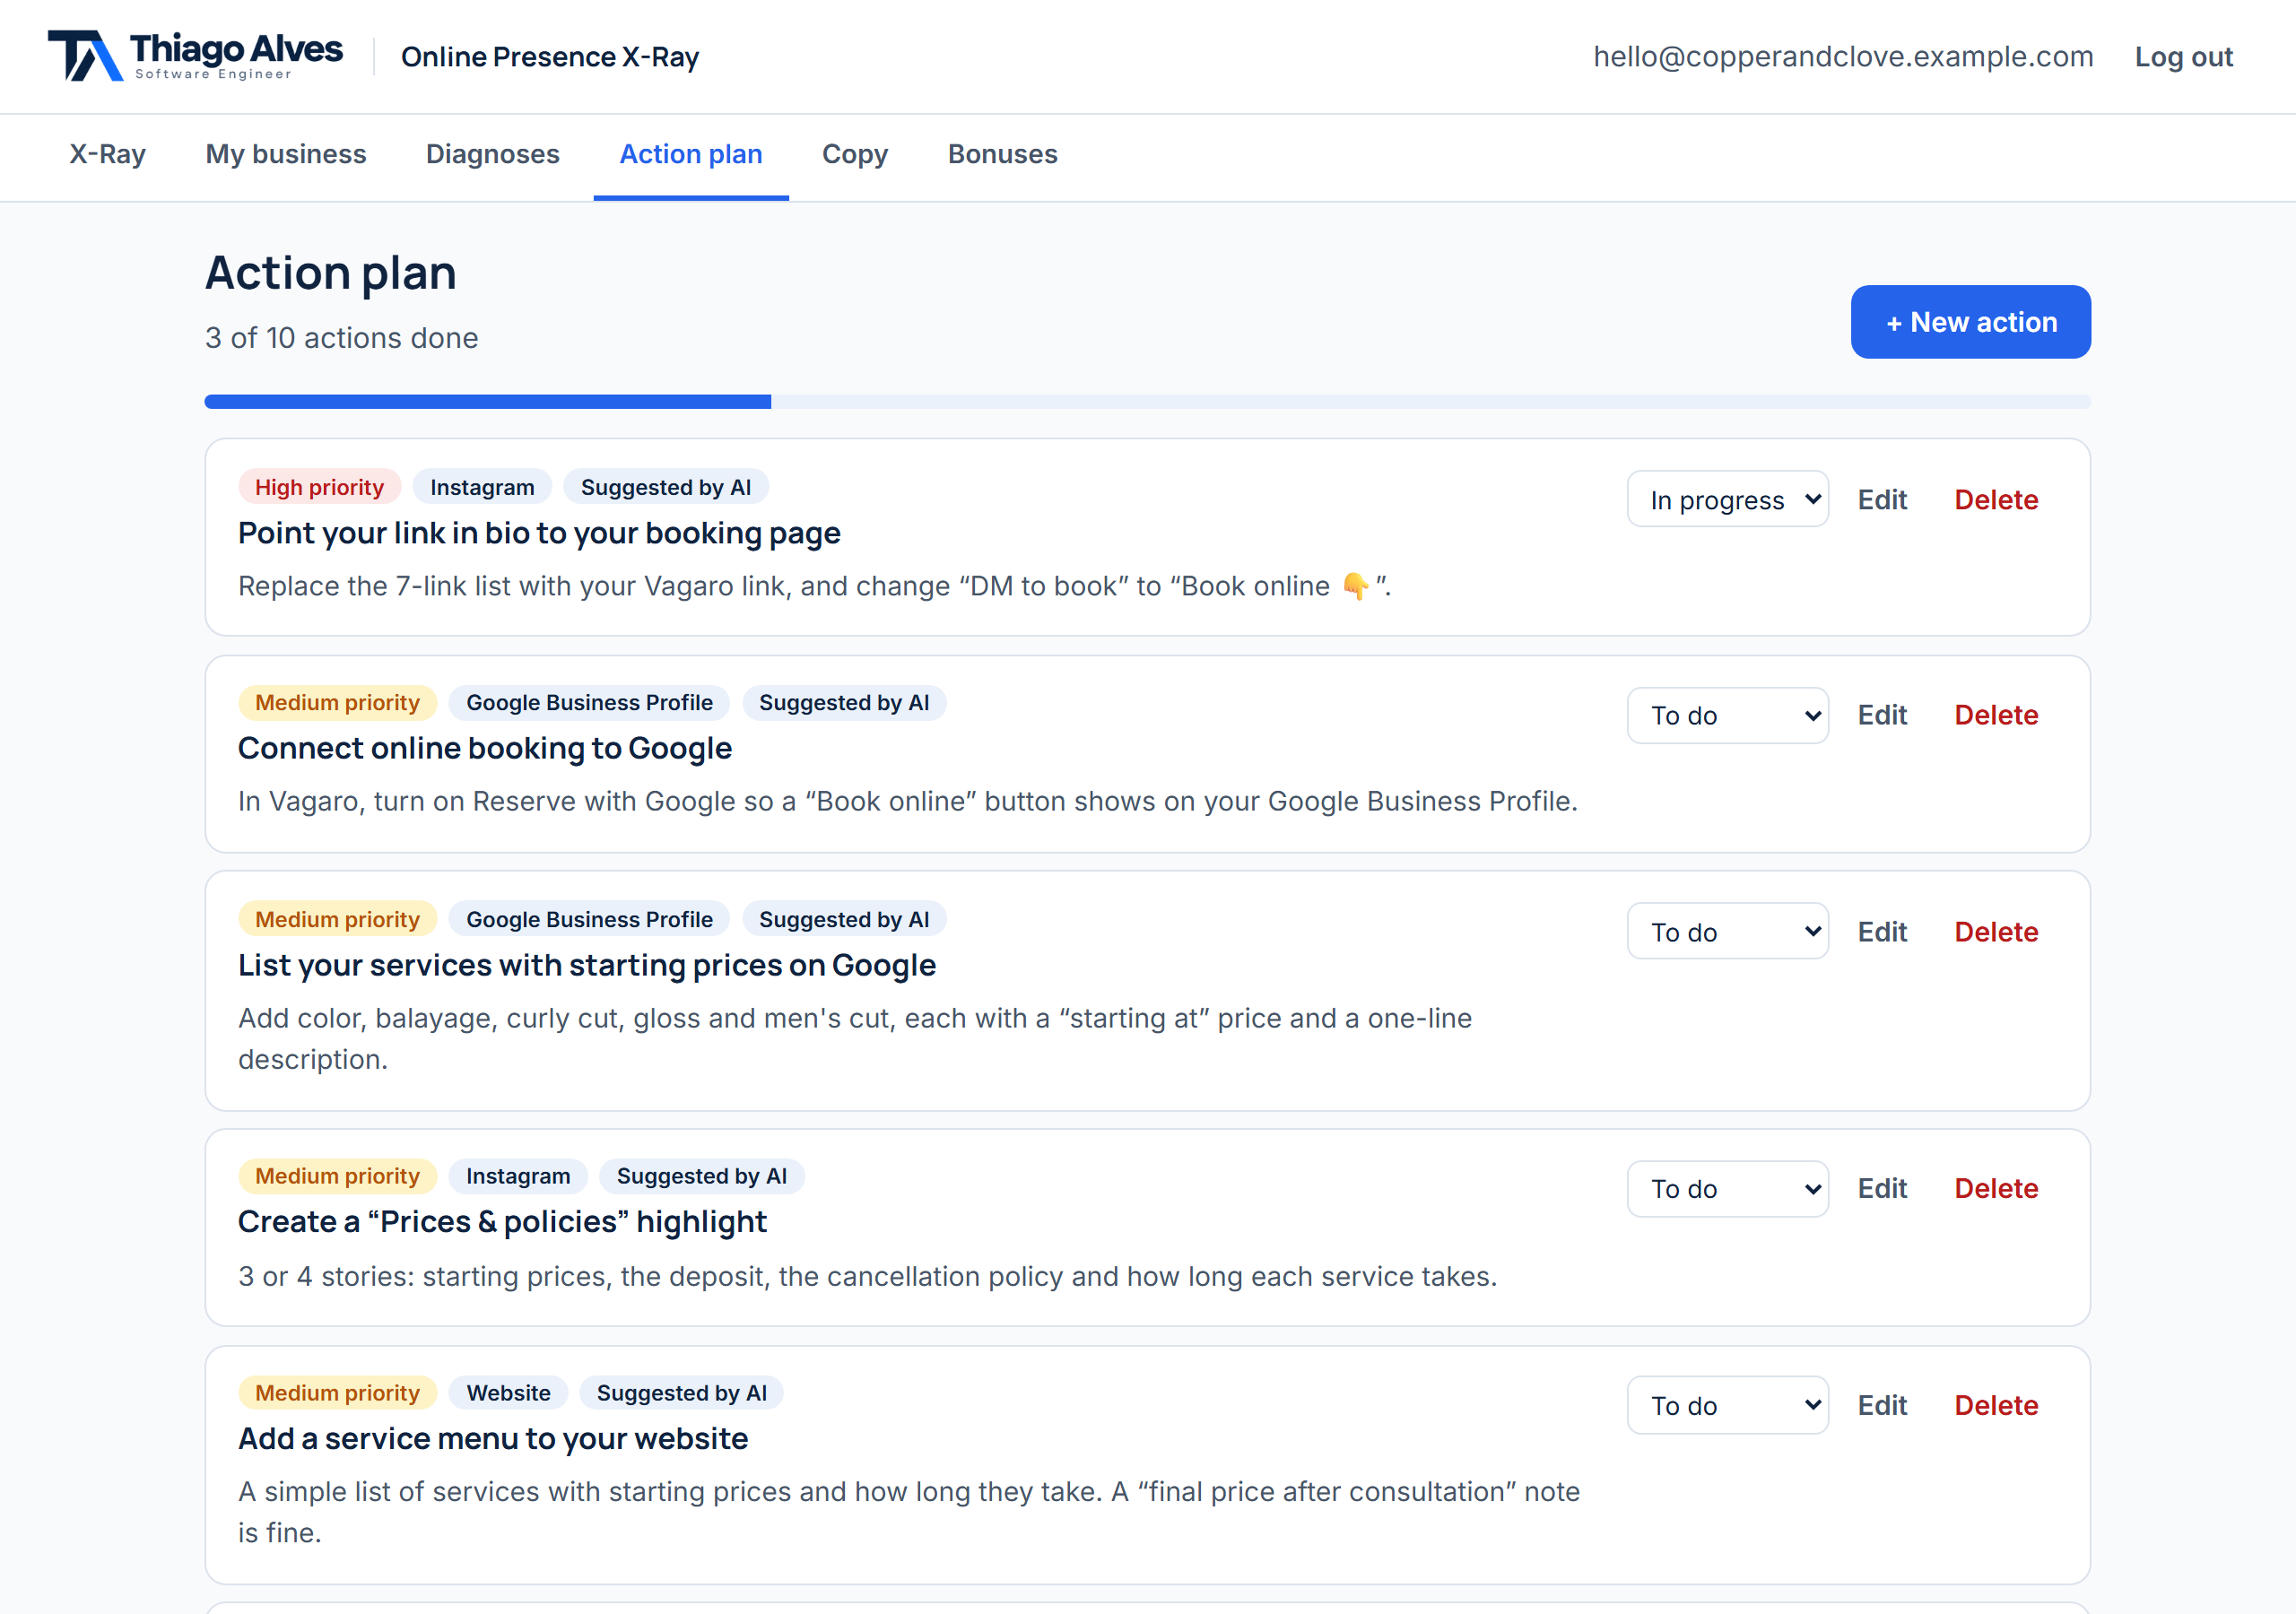Edit the link in bio action
Screen dimensions: 2296x1614
pyautogui.click(x=1882, y=499)
